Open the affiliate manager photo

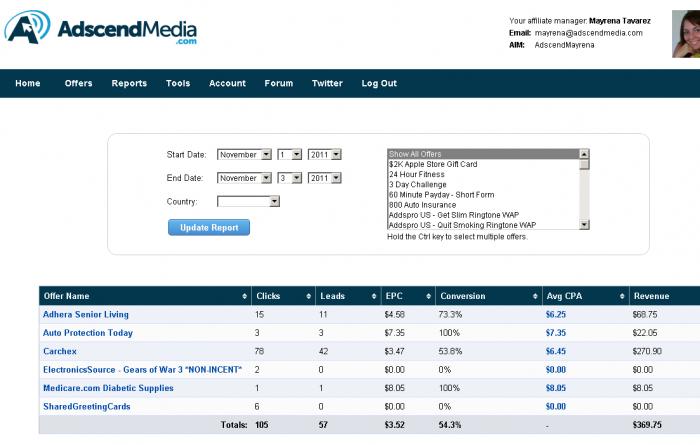(x=686, y=34)
